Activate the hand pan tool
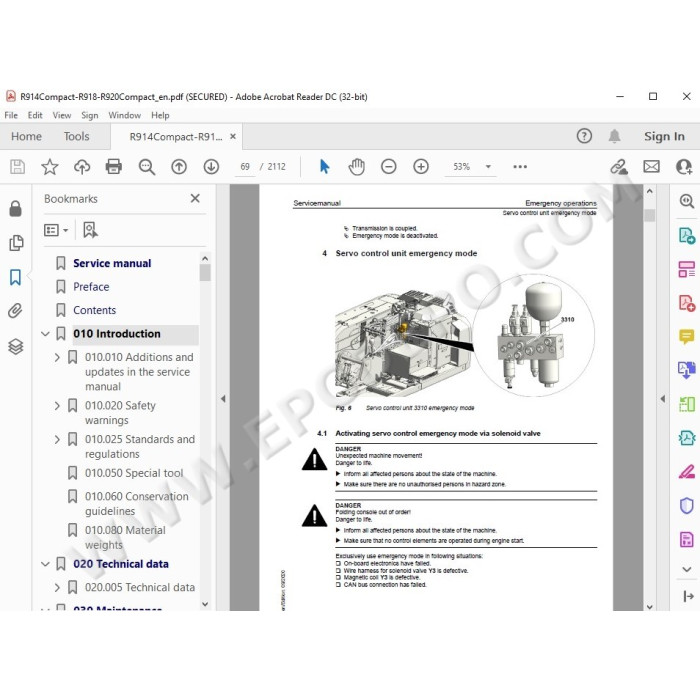Viewport: 700px width, 700px height. click(x=356, y=167)
